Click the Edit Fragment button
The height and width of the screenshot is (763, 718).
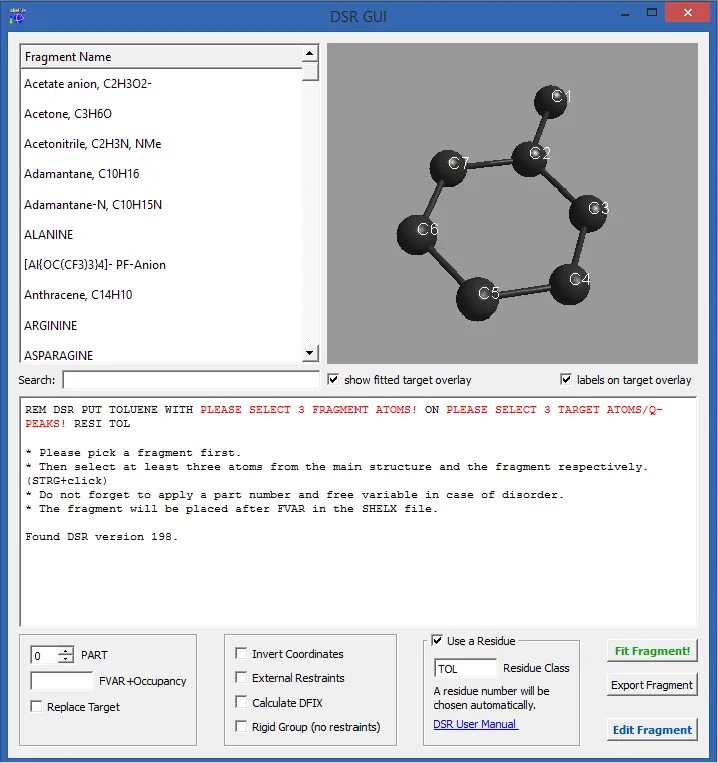click(x=652, y=729)
